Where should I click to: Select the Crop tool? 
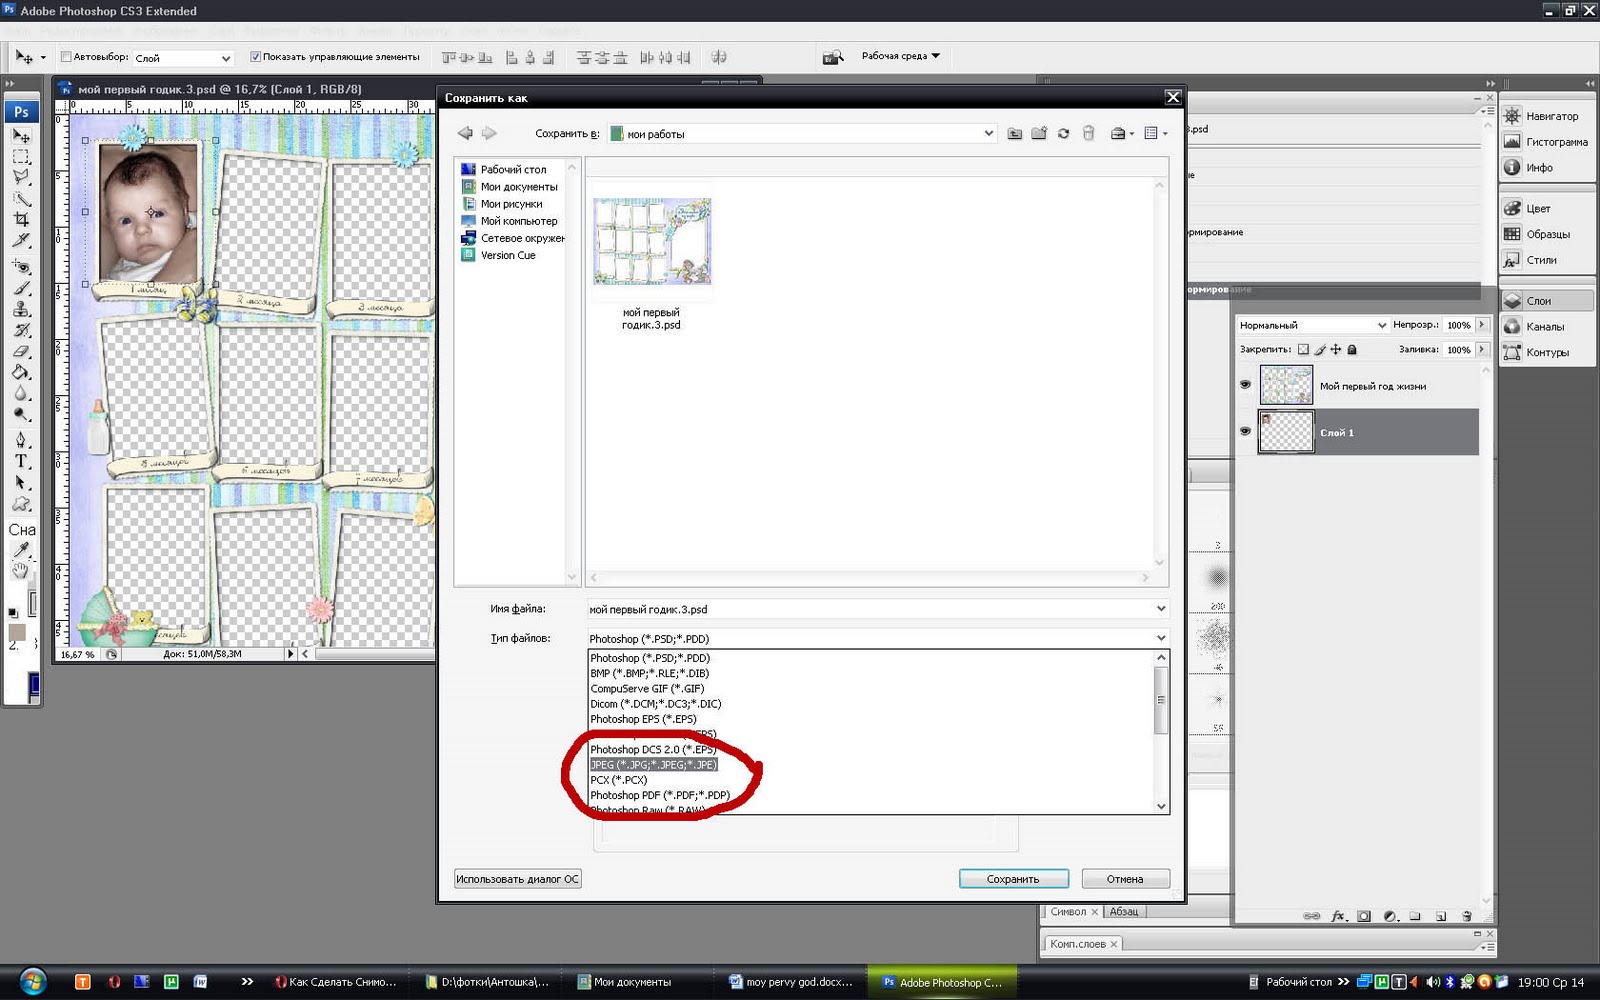tap(21, 219)
